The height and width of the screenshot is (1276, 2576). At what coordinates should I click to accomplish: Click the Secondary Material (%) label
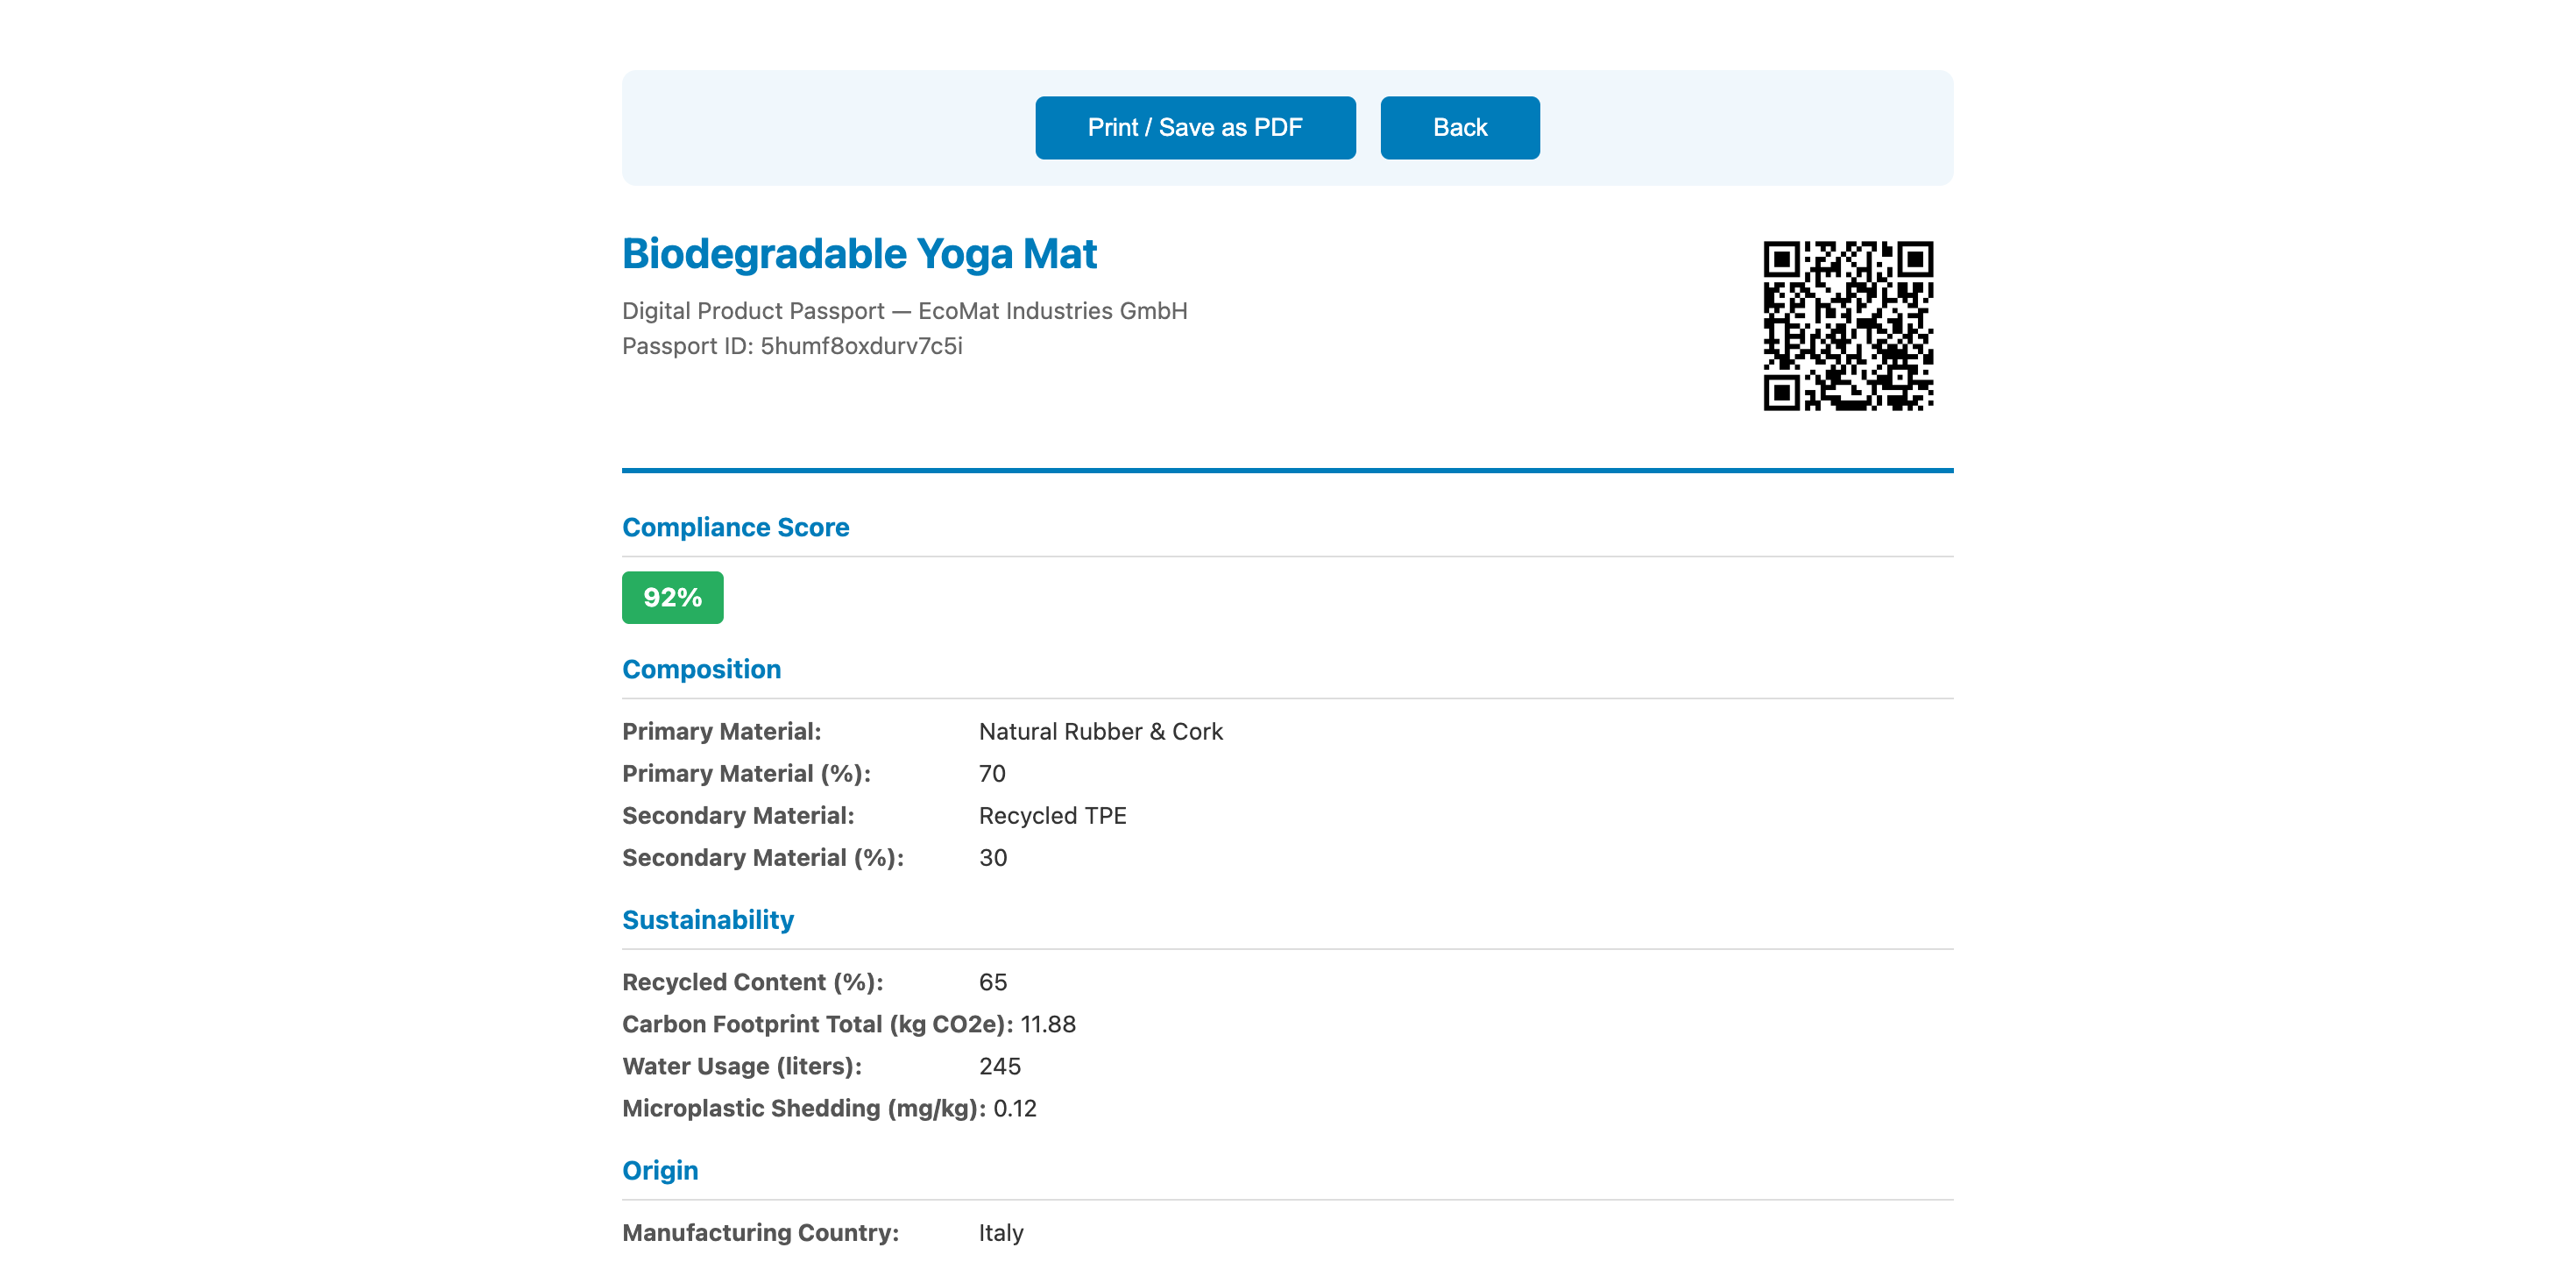pos(762,857)
